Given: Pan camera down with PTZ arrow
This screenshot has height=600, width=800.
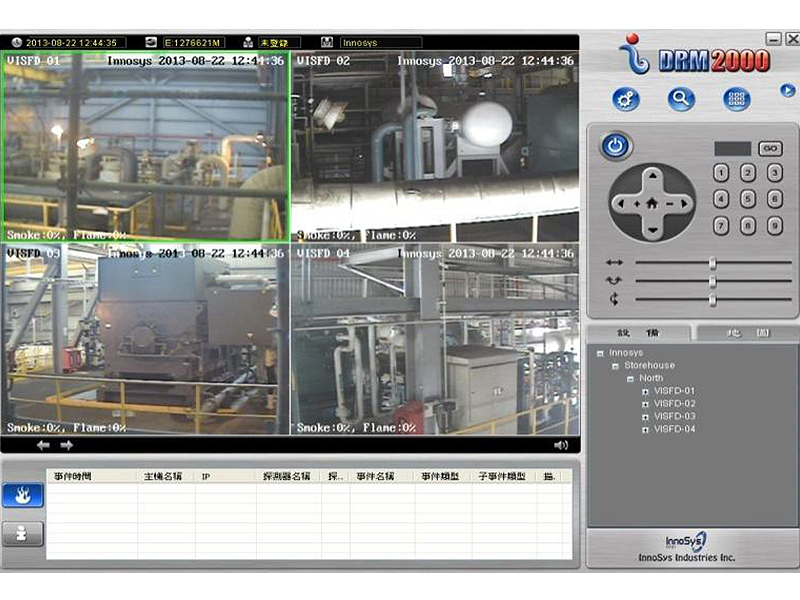Looking at the screenshot, I should [x=653, y=230].
